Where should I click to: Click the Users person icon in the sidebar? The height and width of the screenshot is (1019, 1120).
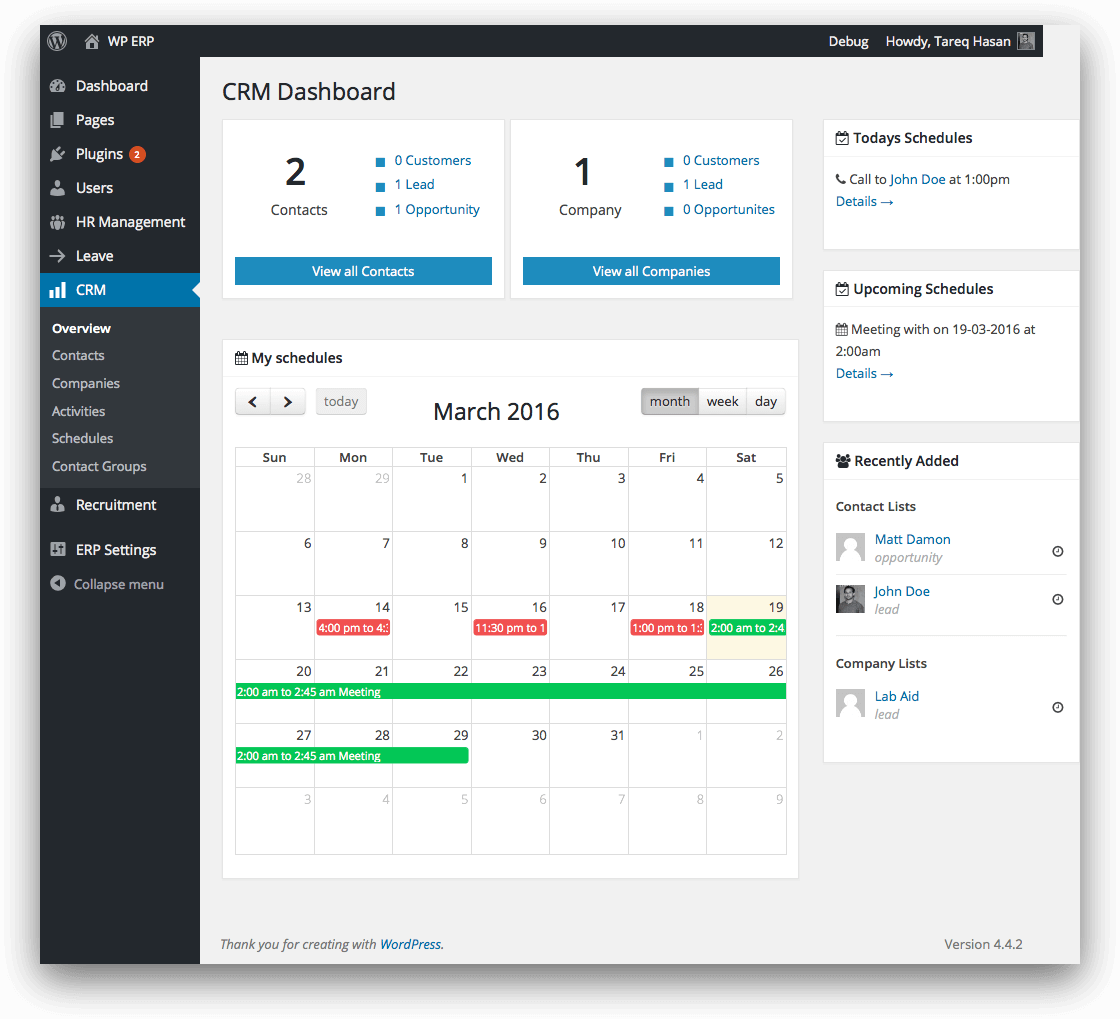58,188
